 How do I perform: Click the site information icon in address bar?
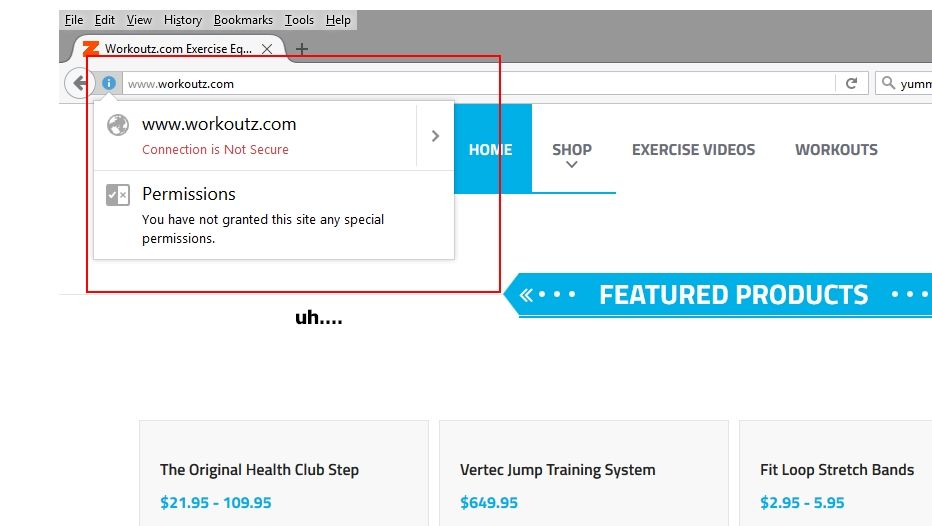point(109,83)
